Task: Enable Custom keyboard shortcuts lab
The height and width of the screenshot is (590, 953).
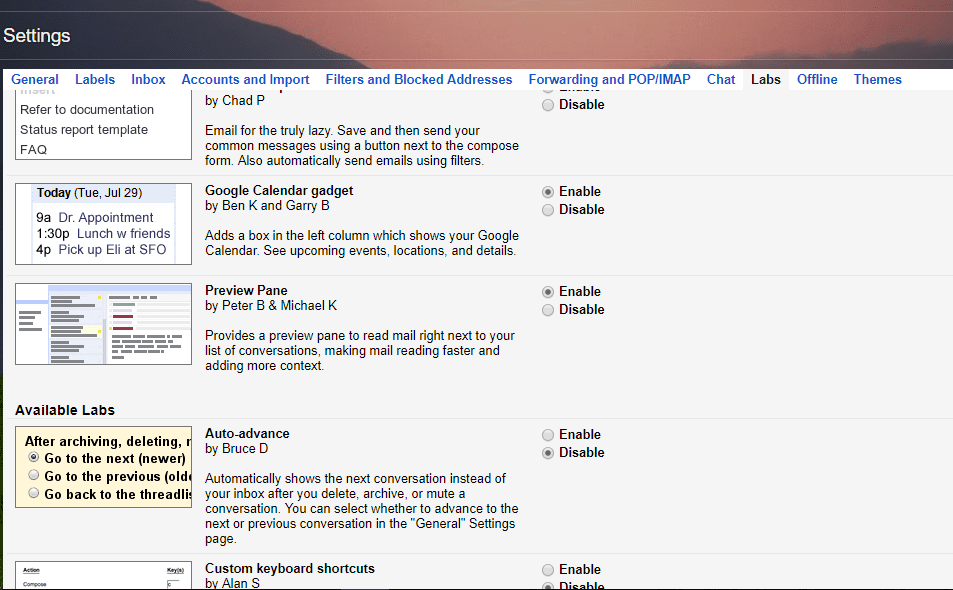Action: pyautogui.click(x=548, y=570)
